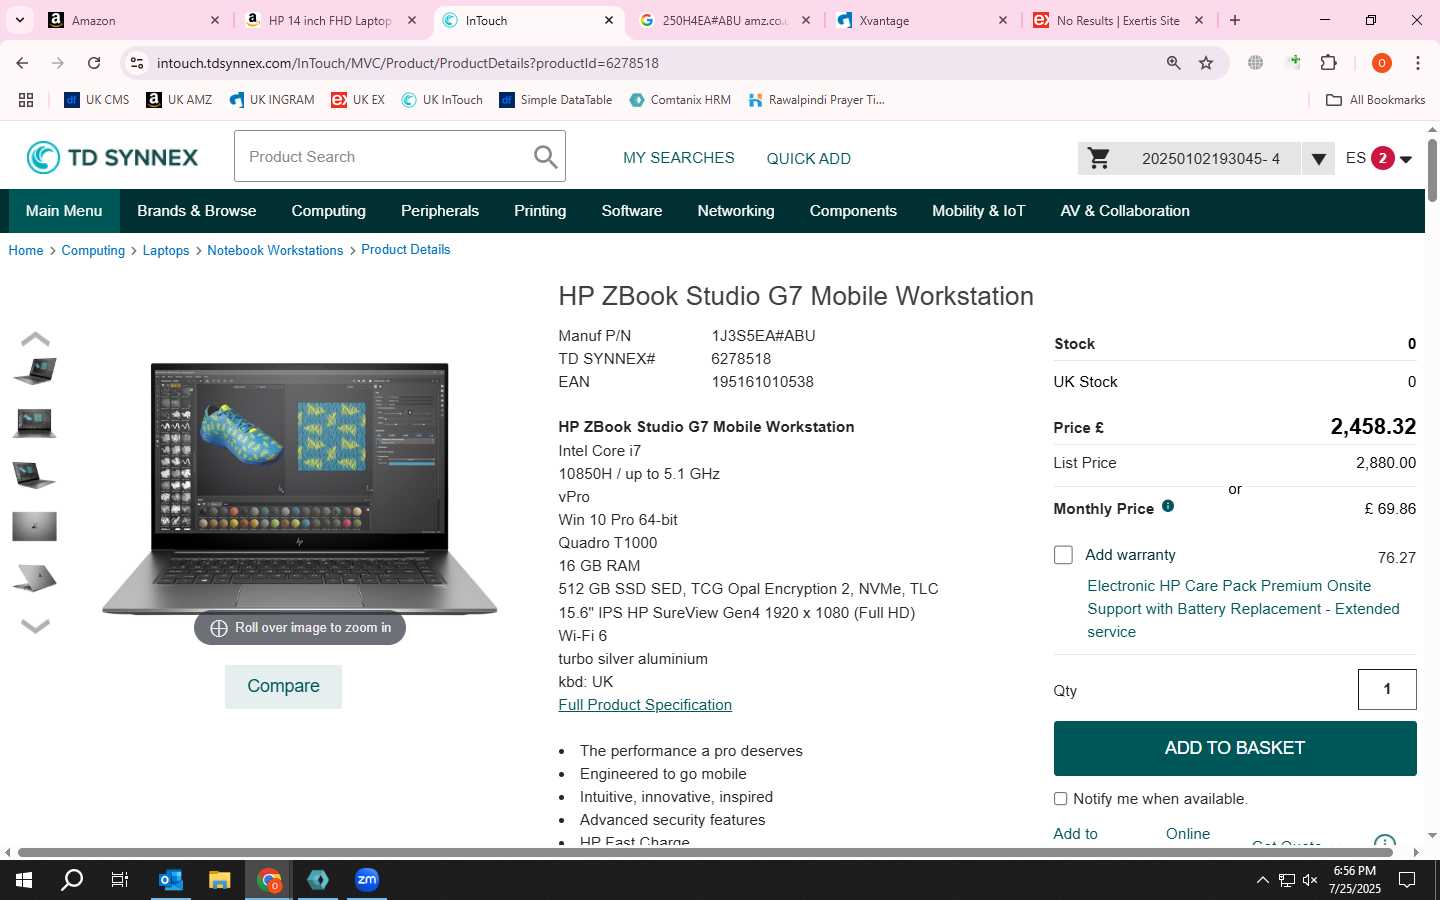1440x900 pixels.
Task: Open Main Menu navigation item
Action: (x=64, y=211)
